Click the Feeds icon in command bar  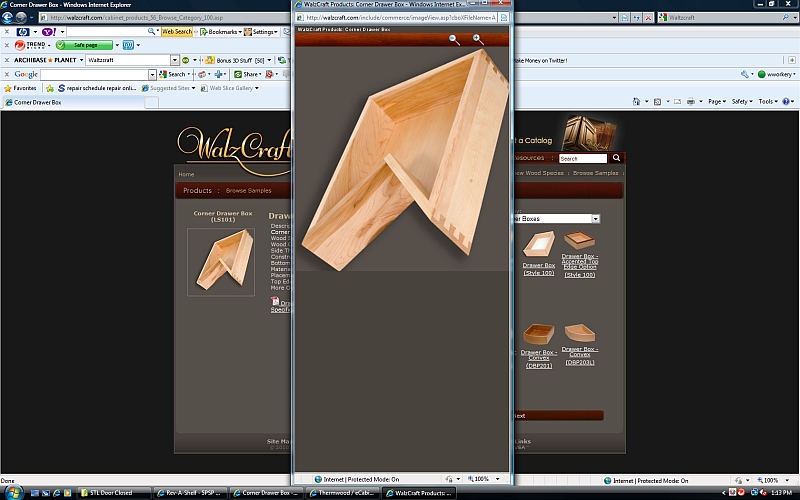657,102
